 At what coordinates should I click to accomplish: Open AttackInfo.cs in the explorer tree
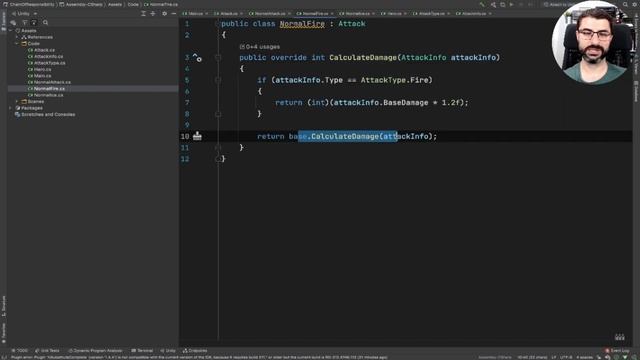coord(45,56)
